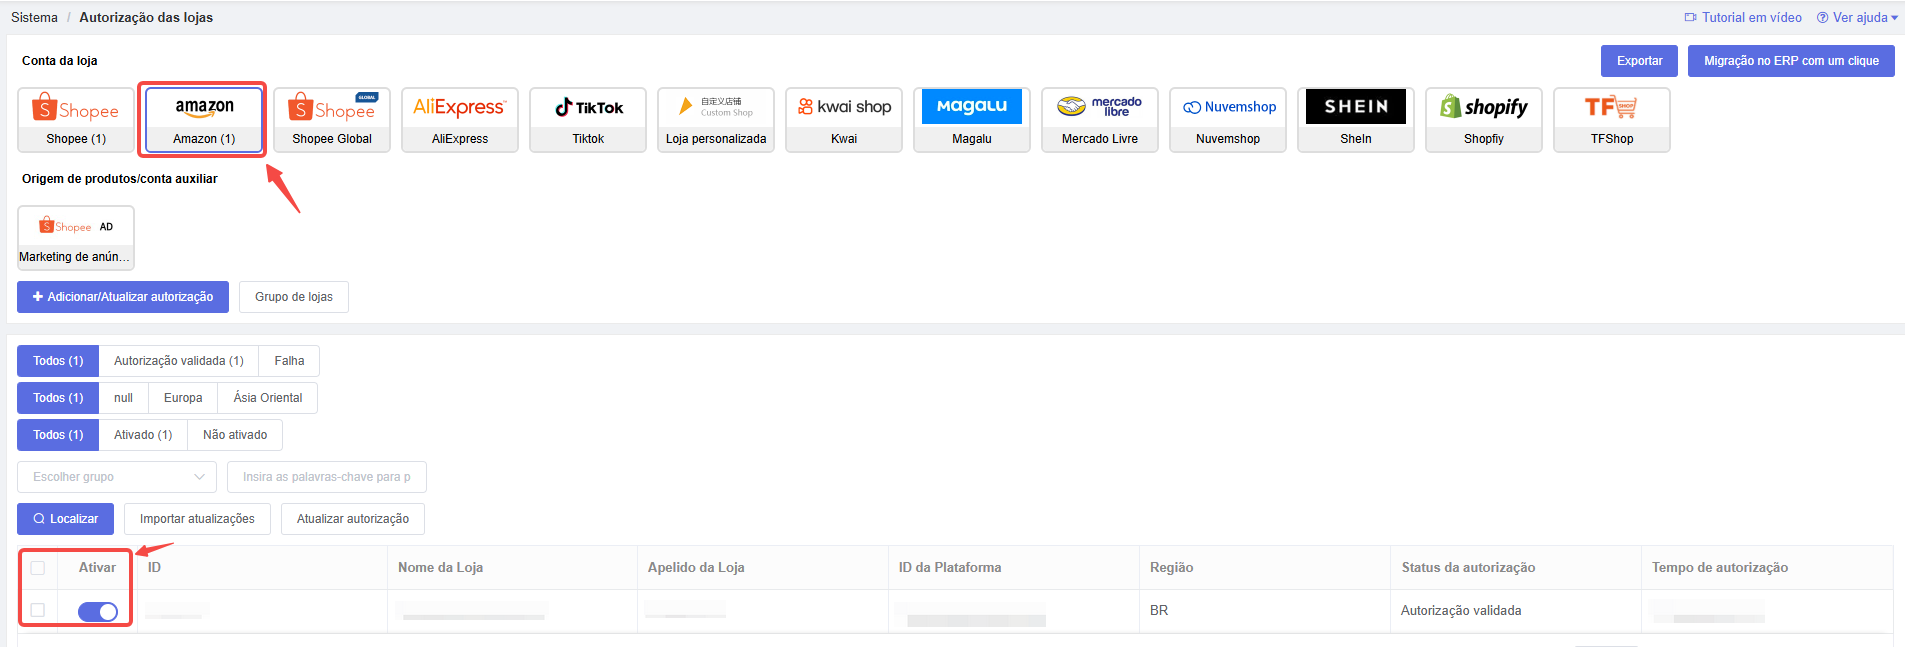
Task: Focus the keyword search input field
Action: pos(327,477)
